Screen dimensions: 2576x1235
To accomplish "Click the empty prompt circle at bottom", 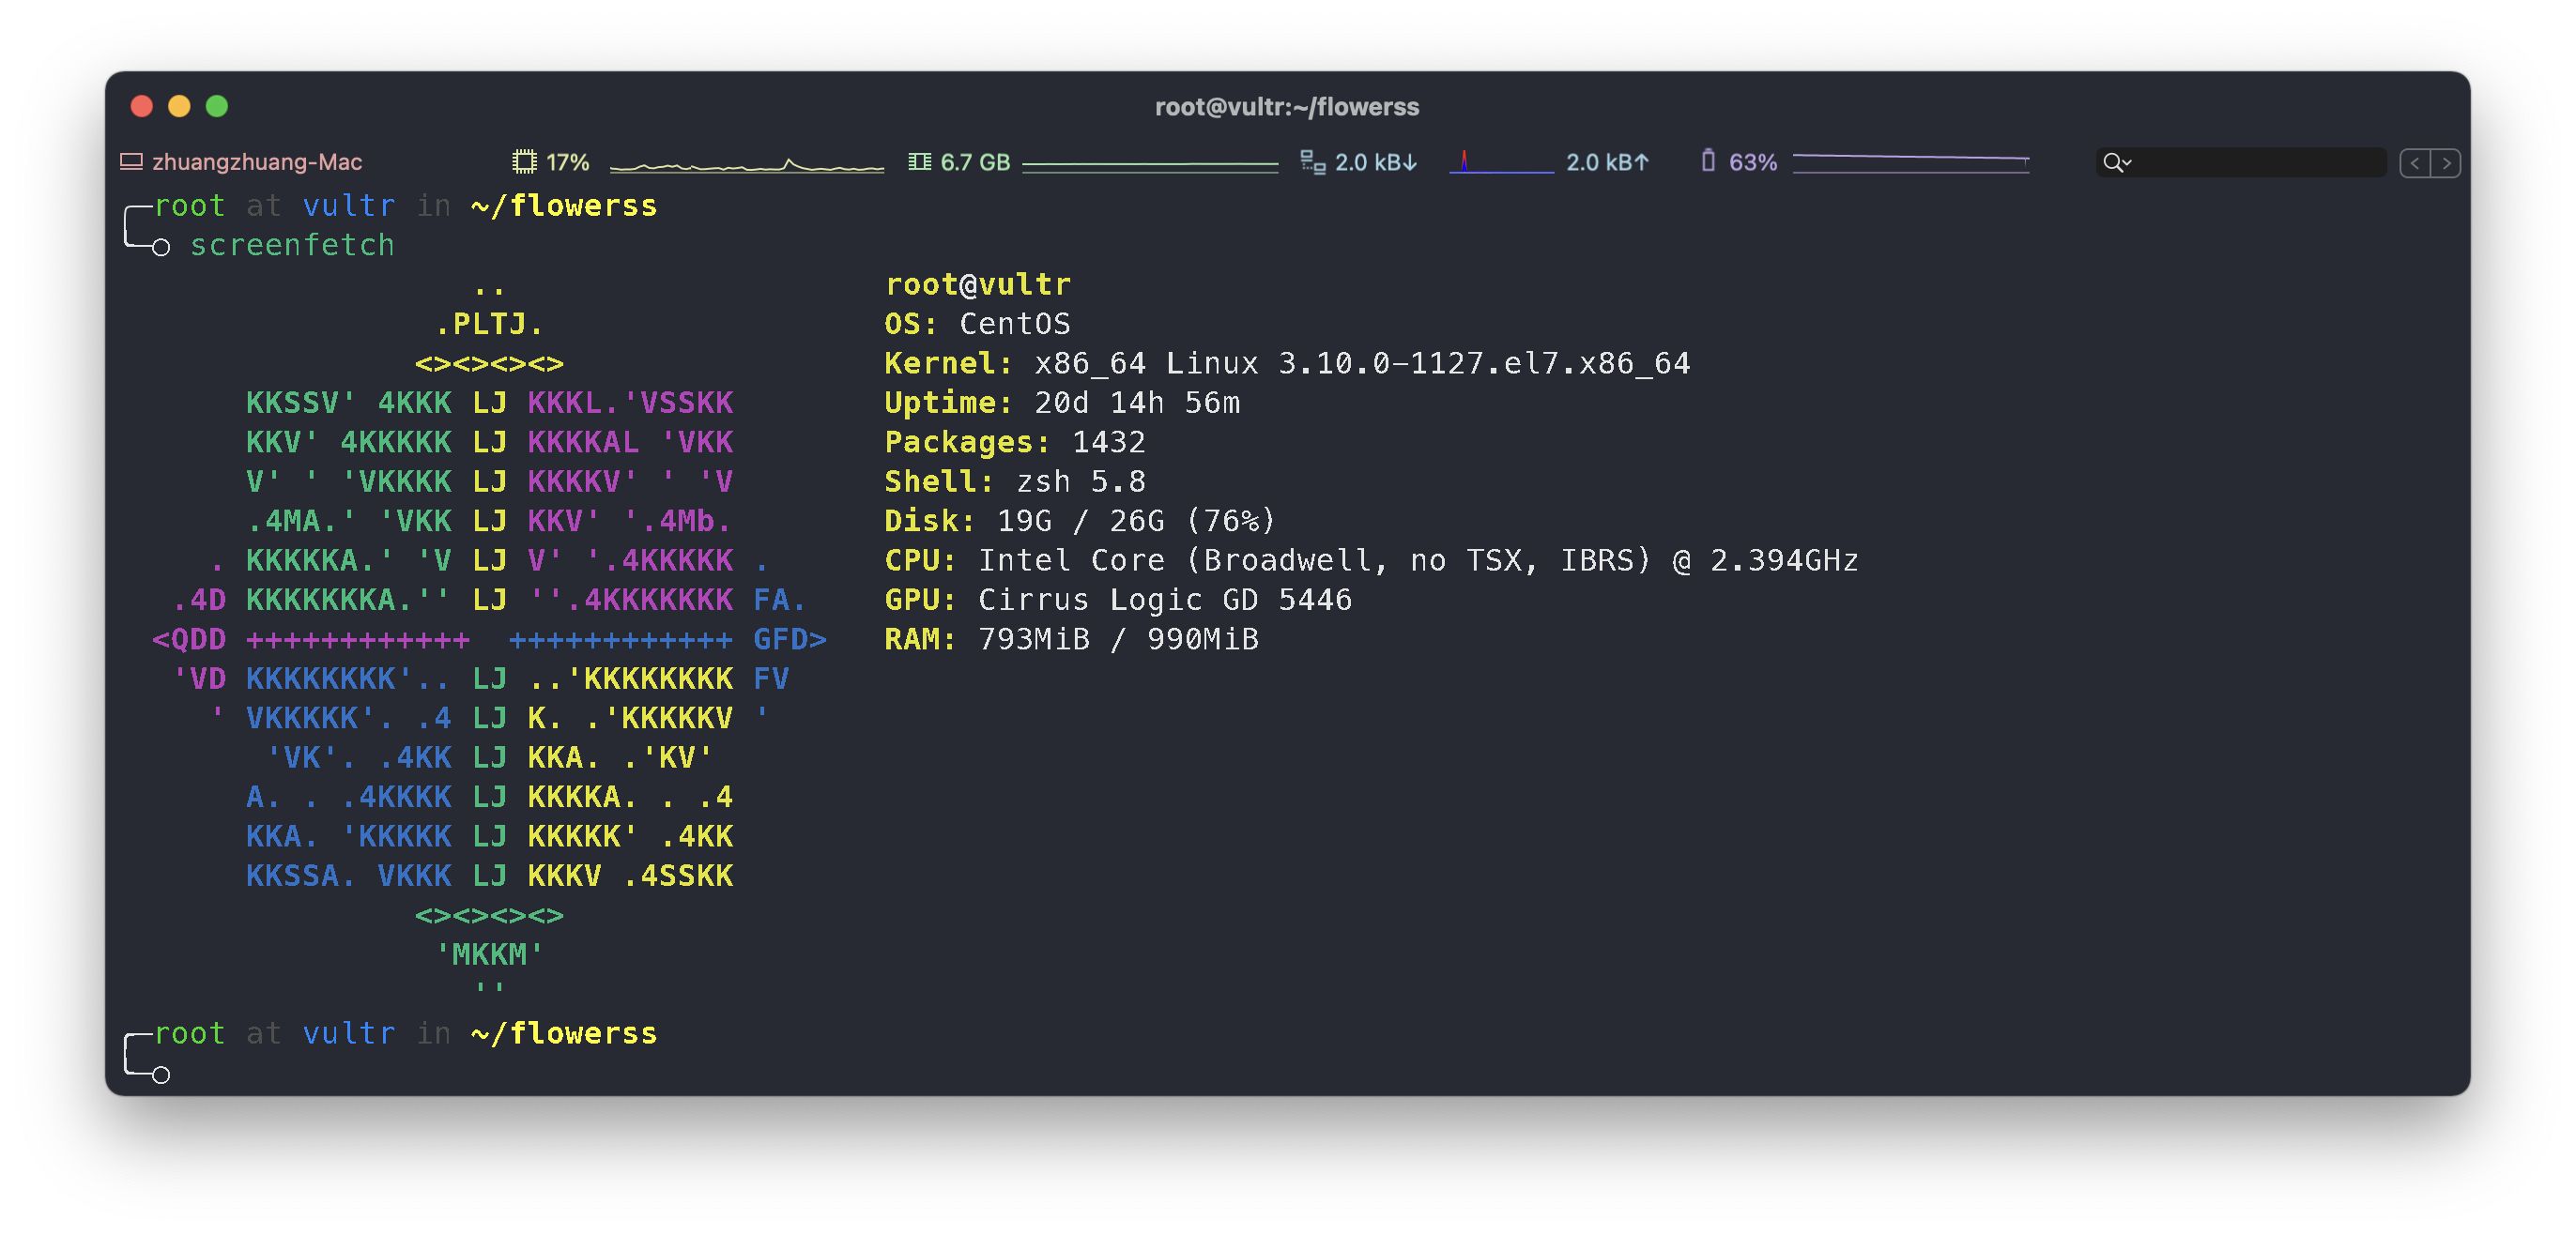I will click(161, 1076).
